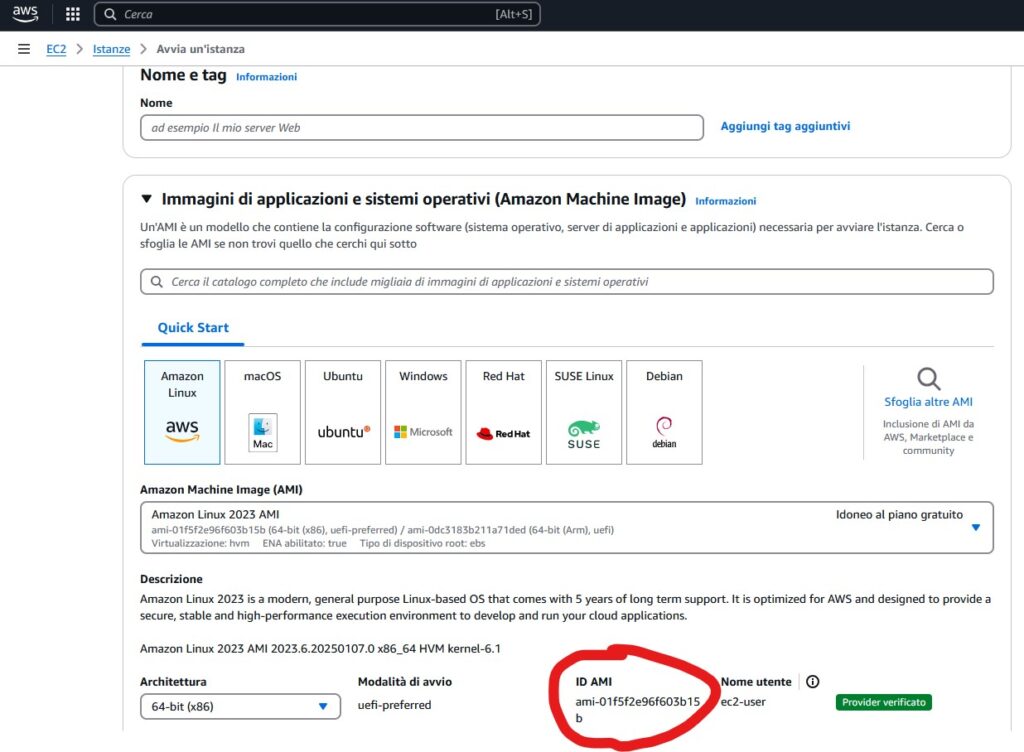Click Aggiungi tag aggiuntivi link

785,126
